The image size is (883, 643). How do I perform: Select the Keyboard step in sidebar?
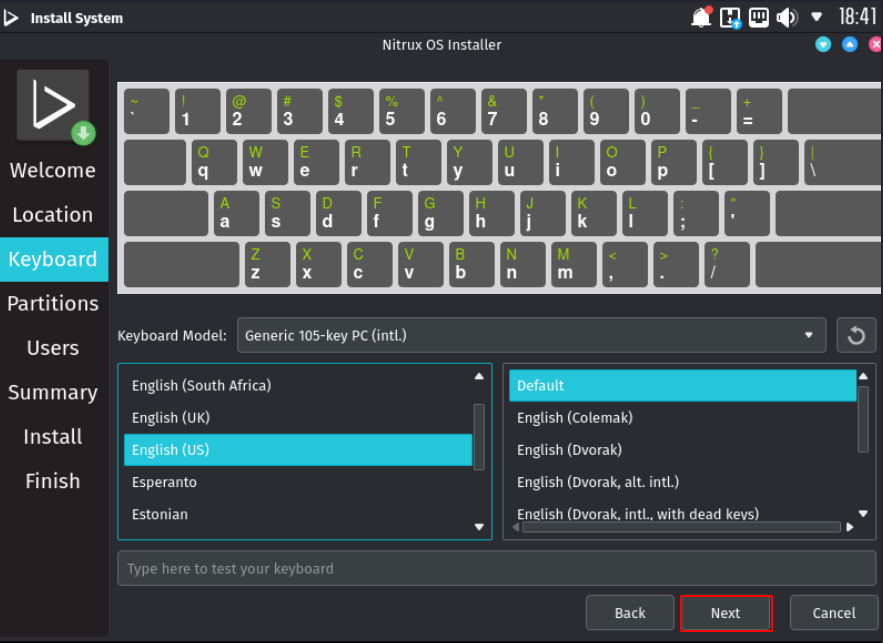(x=53, y=259)
